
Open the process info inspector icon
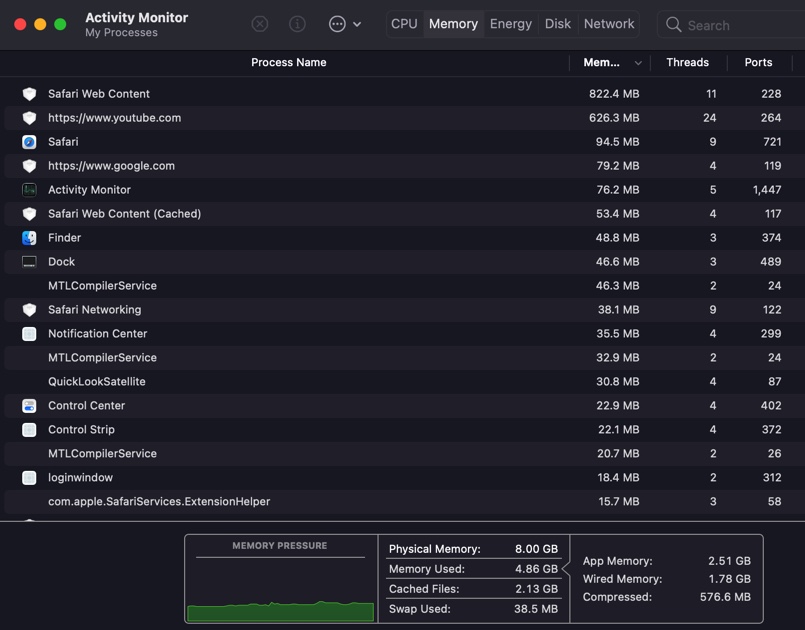pos(297,24)
